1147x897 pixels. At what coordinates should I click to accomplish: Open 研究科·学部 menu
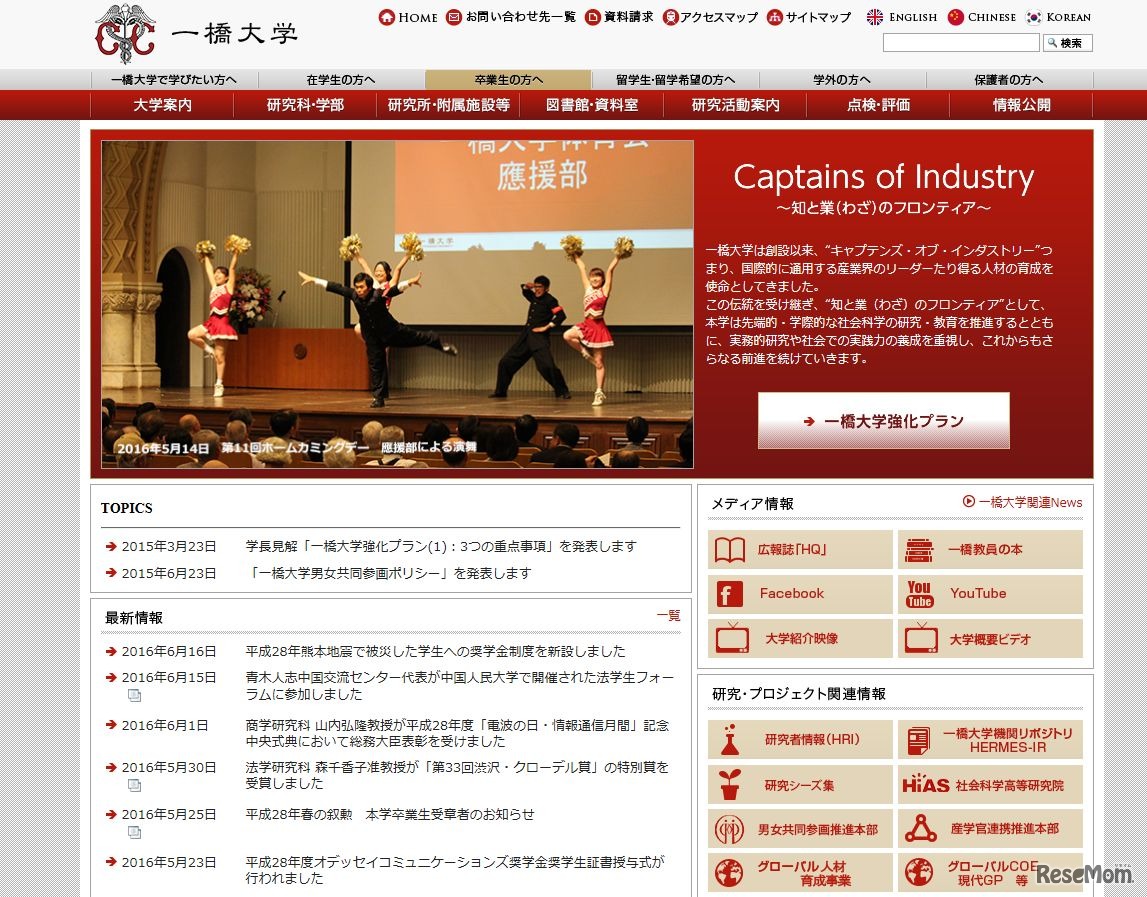click(x=305, y=105)
